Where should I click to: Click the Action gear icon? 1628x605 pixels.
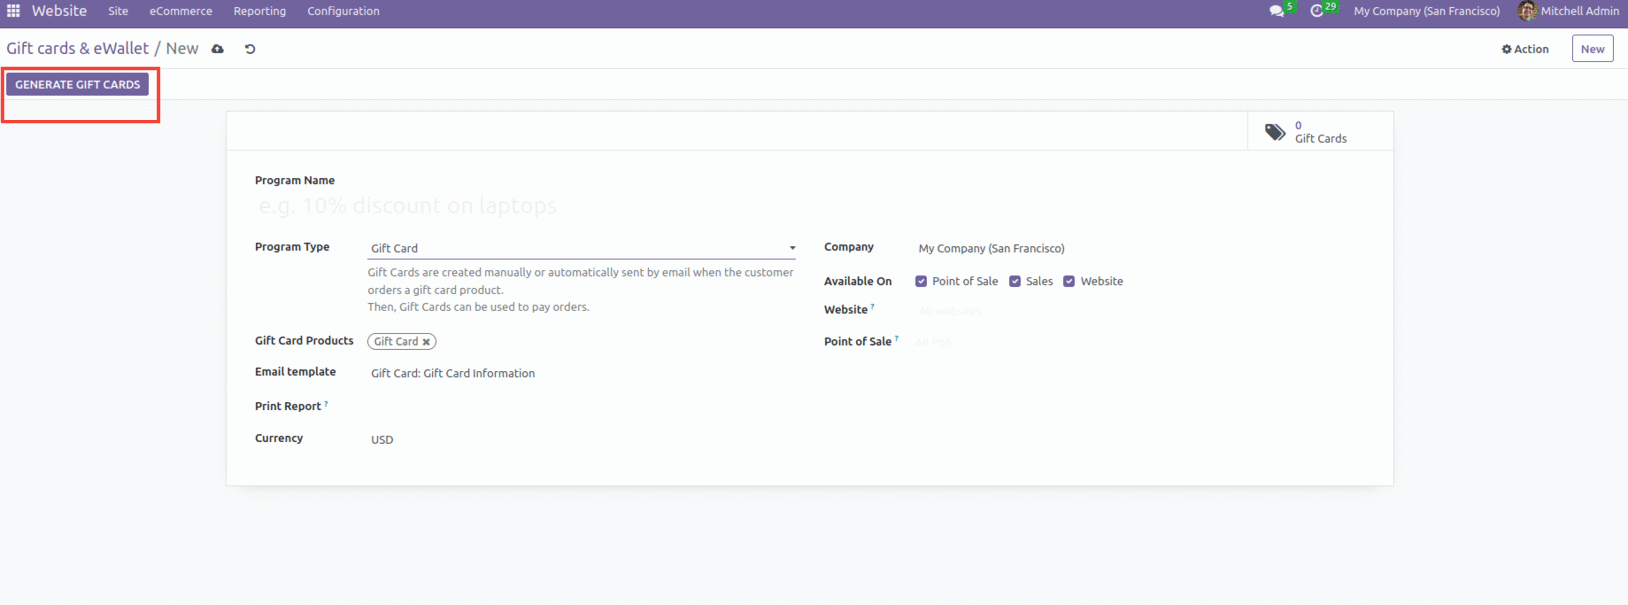point(1507,49)
